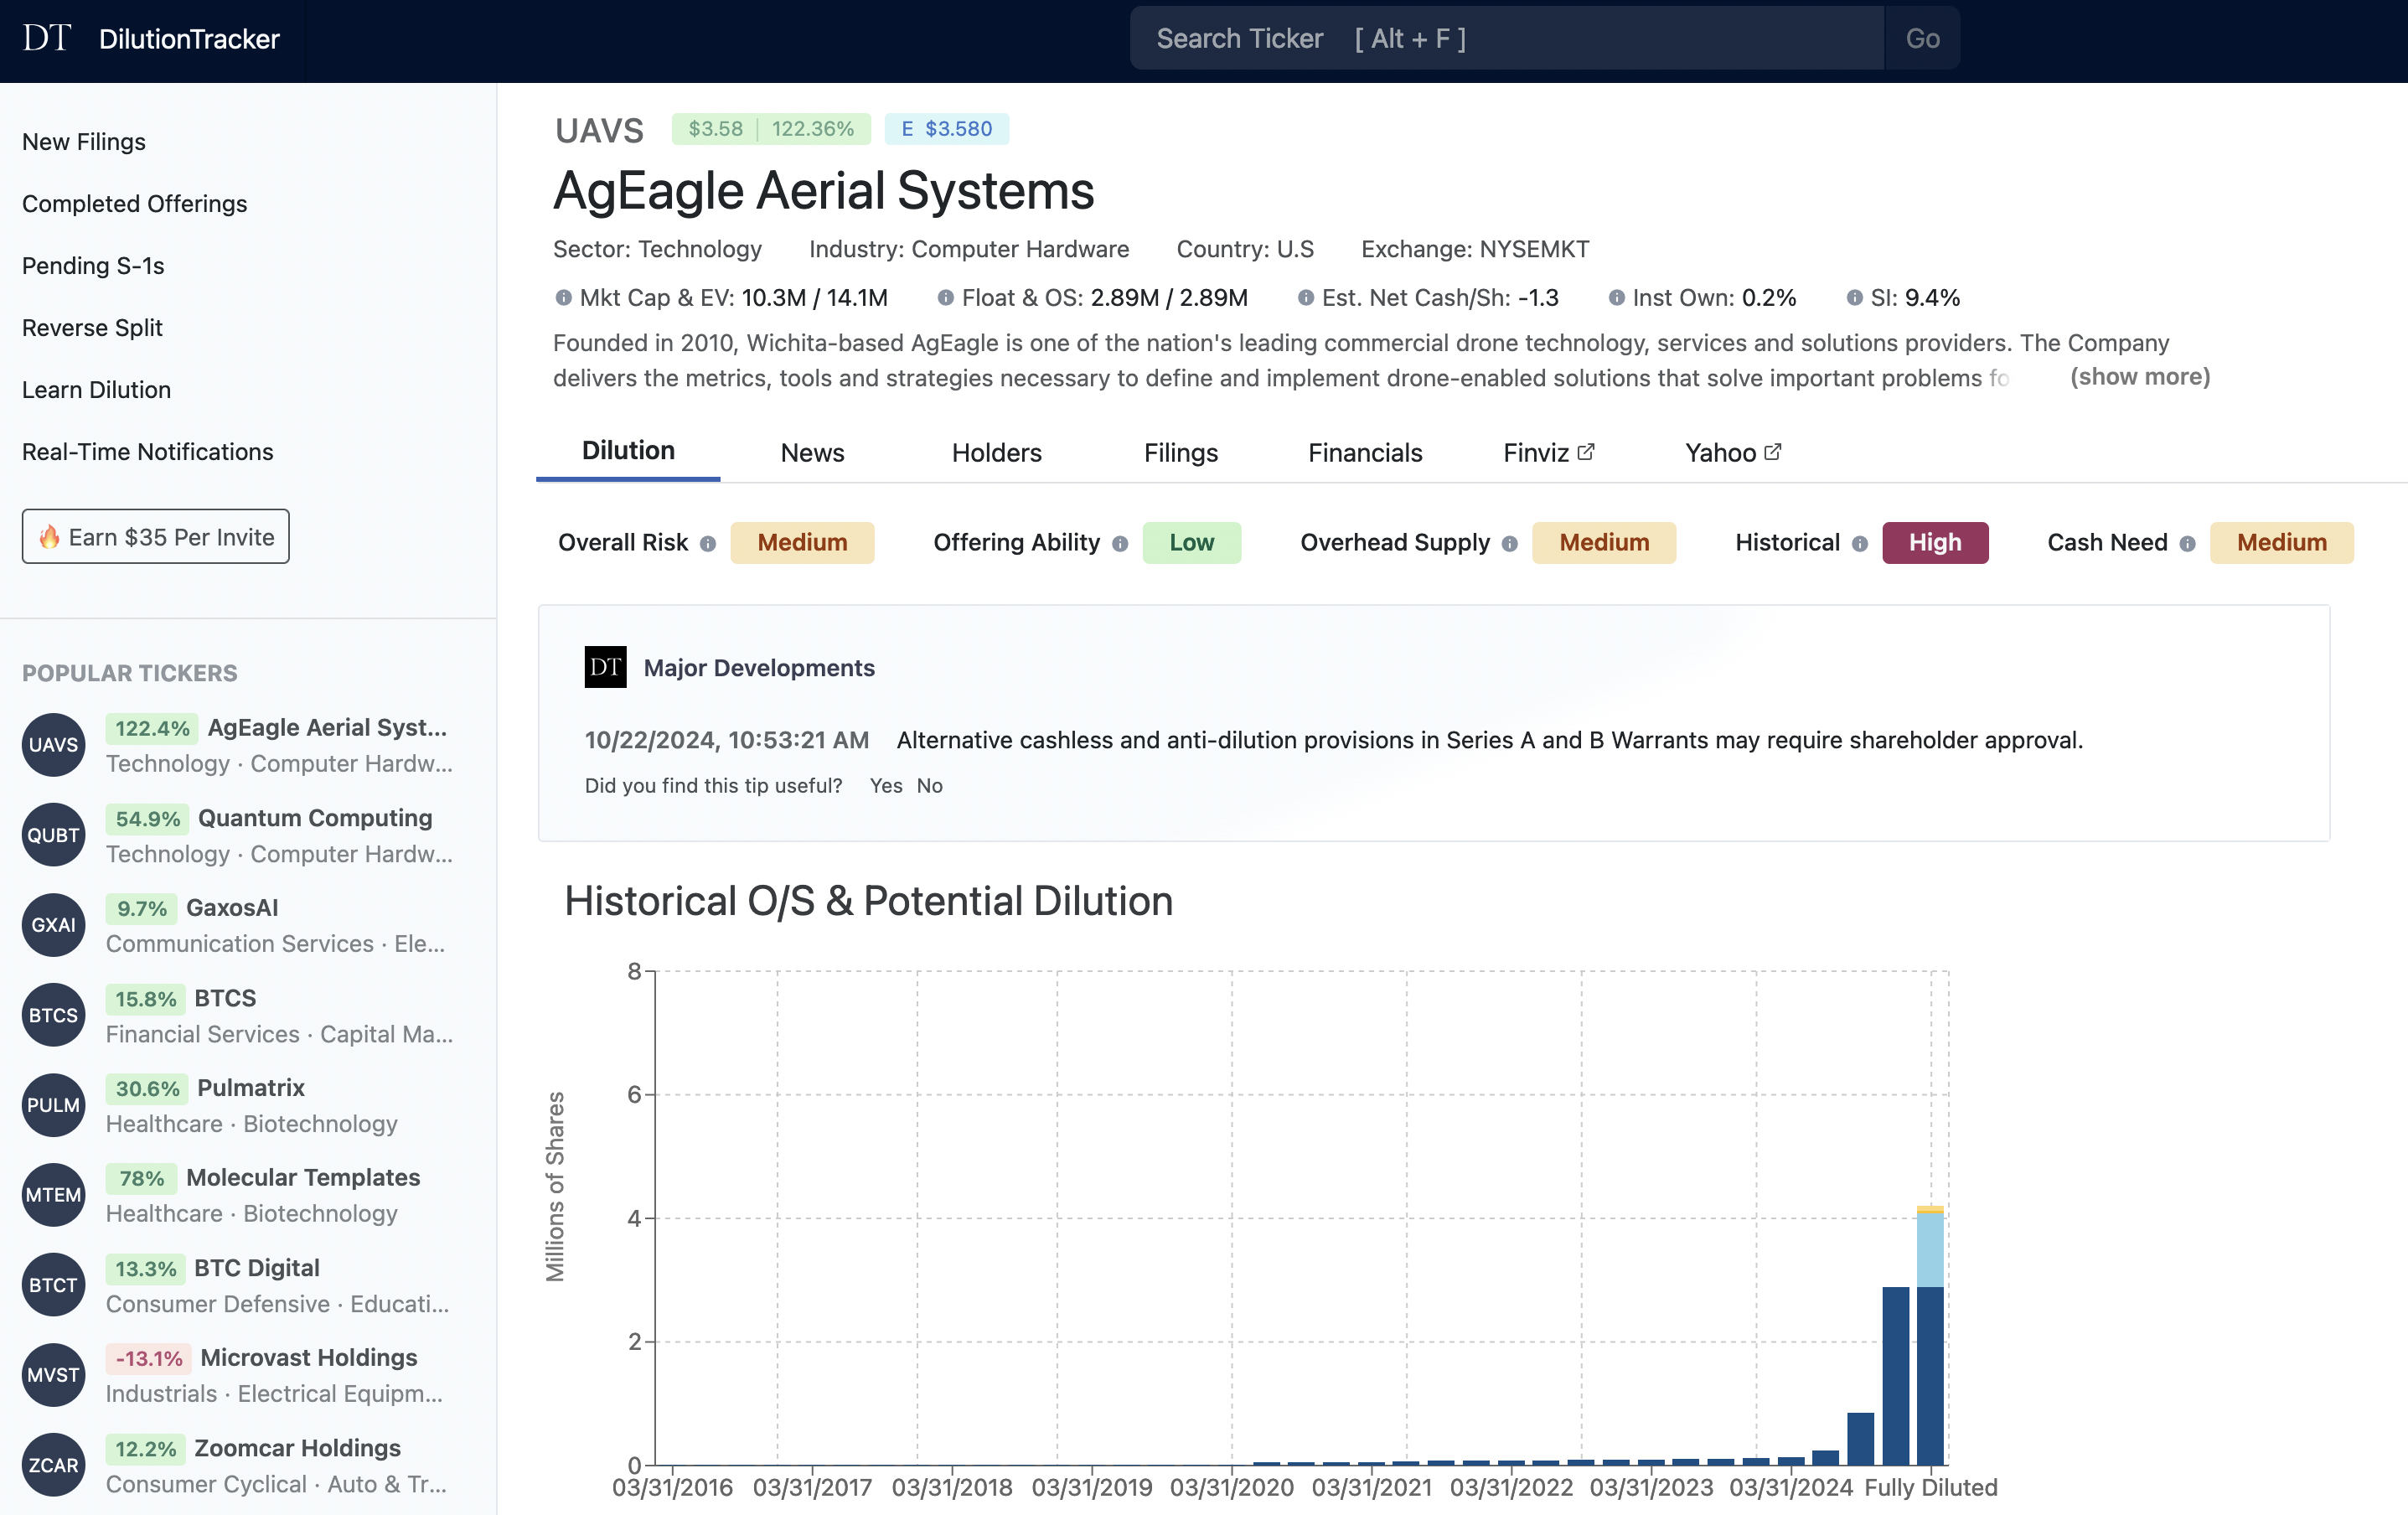This screenshot has height=1515, width=2408.
Task: Click info icon beside Offering Ability
Action: pyautogui.click(x=1120, y=544)
